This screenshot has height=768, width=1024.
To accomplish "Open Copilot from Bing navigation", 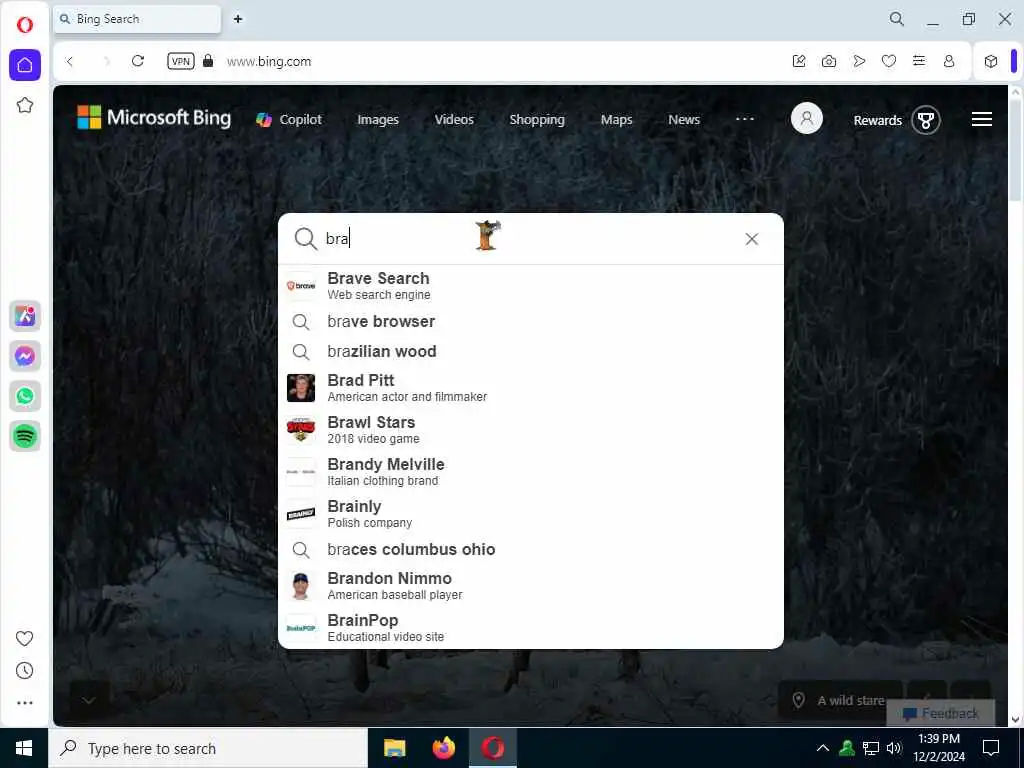I will [x=289, y=120].
